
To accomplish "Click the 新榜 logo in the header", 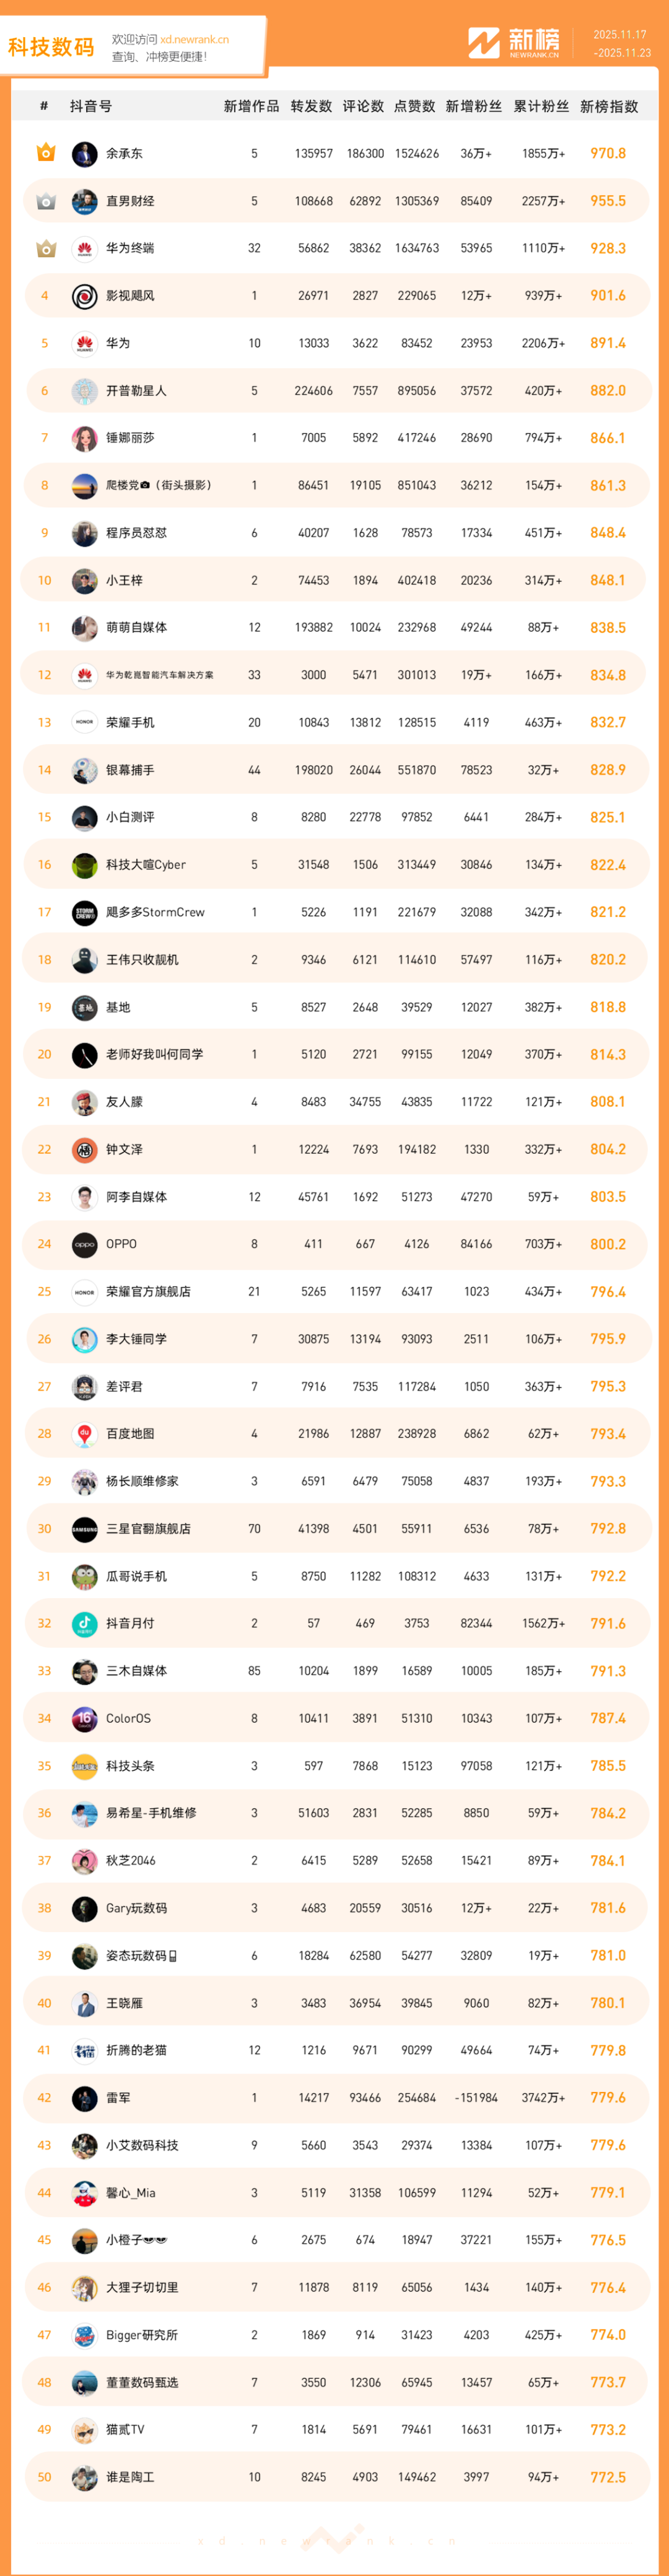I will pos(514,42).
